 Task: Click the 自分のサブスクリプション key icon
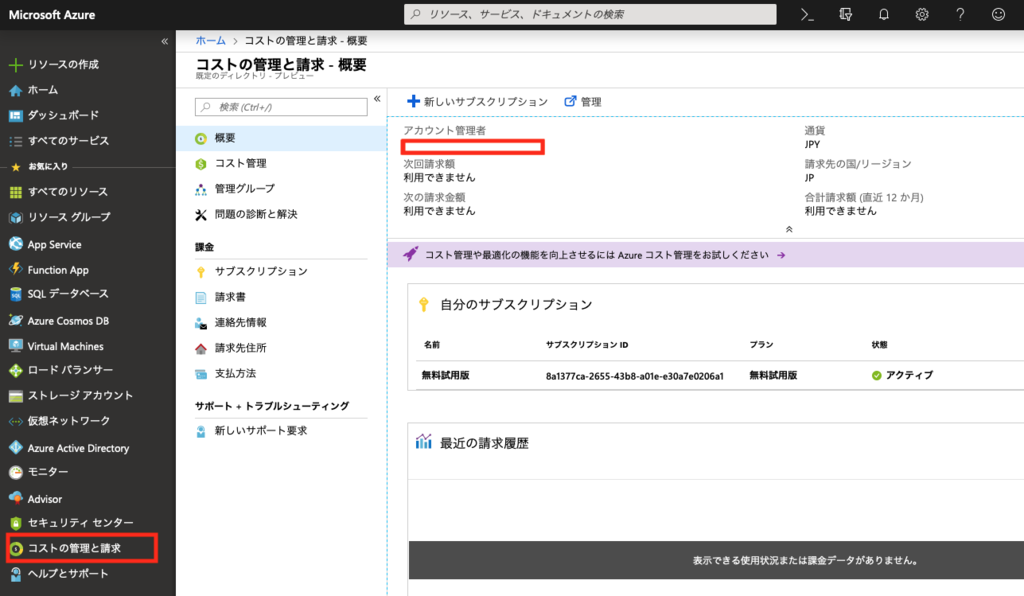(424, 304)
